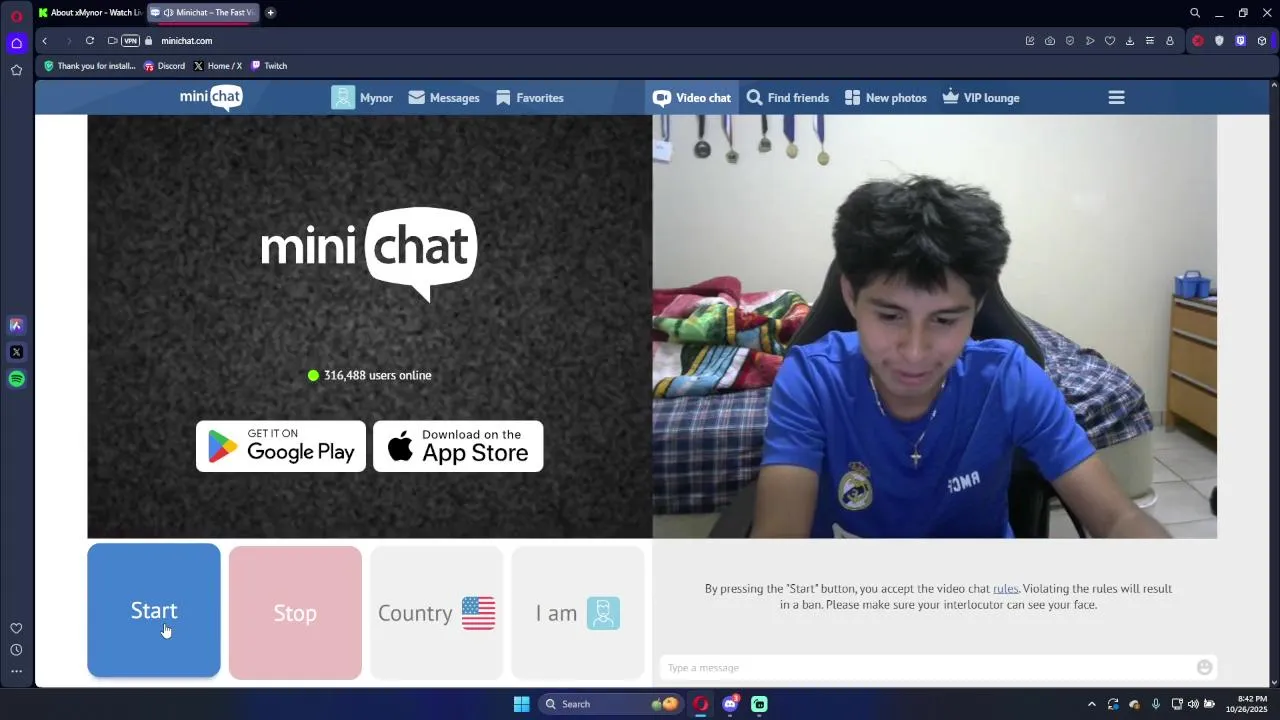Click the search tabs magnifier icon

1195,13
